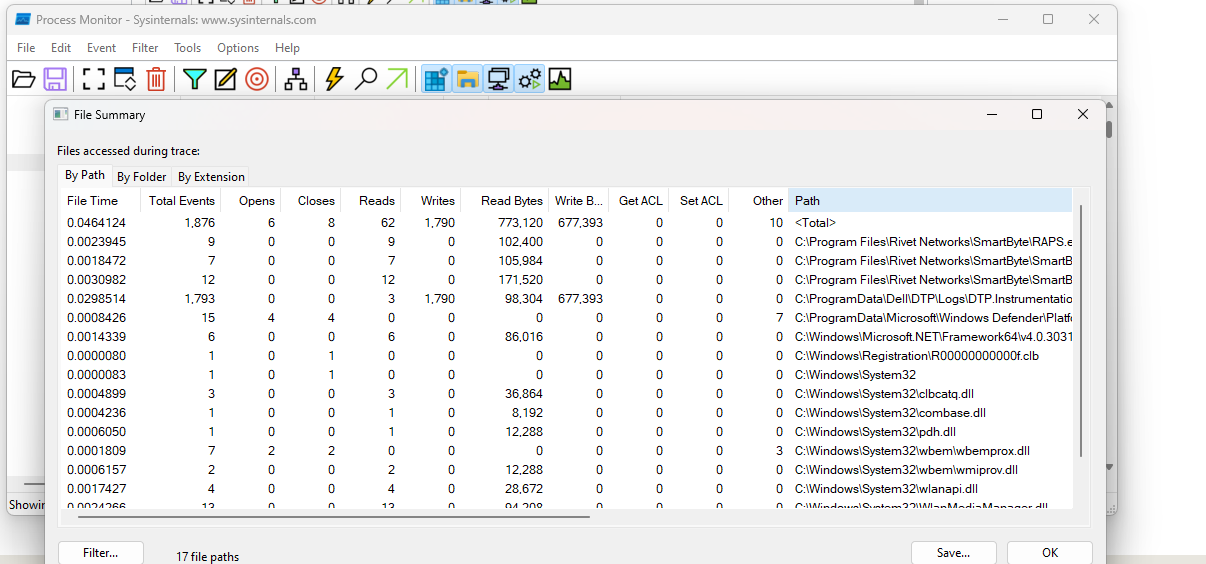Click the Include process target icon
This screenshot has height=564, width=1206.
(257, 79)
